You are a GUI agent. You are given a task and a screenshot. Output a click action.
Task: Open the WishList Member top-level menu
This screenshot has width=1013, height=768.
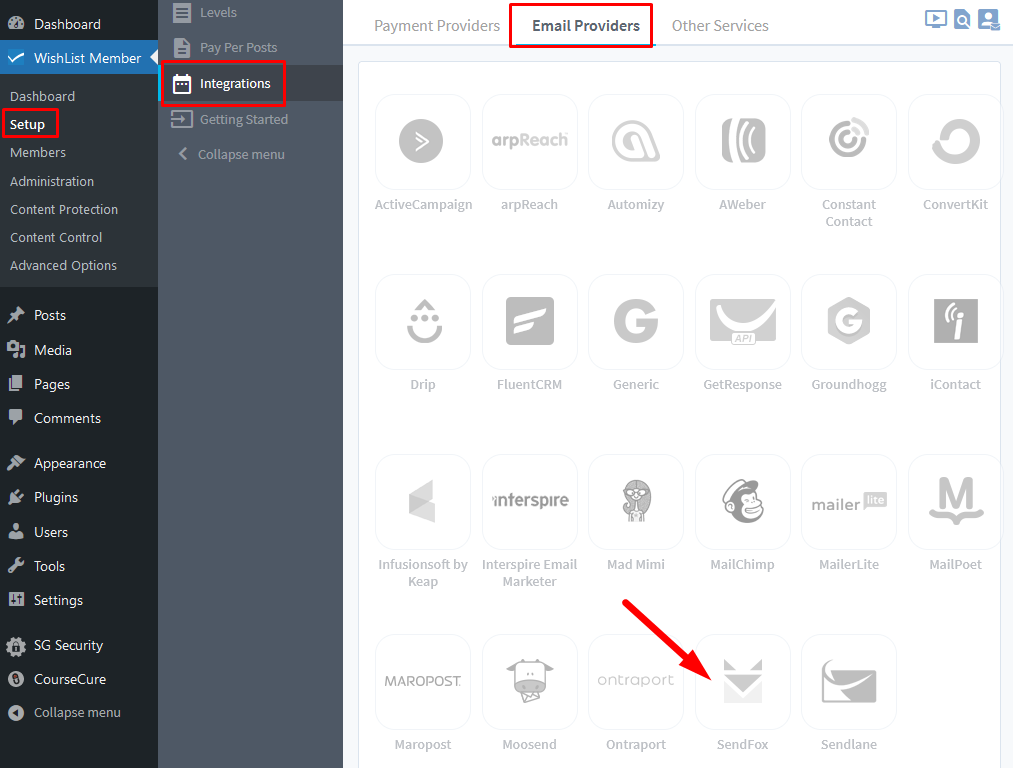(79, 57)
